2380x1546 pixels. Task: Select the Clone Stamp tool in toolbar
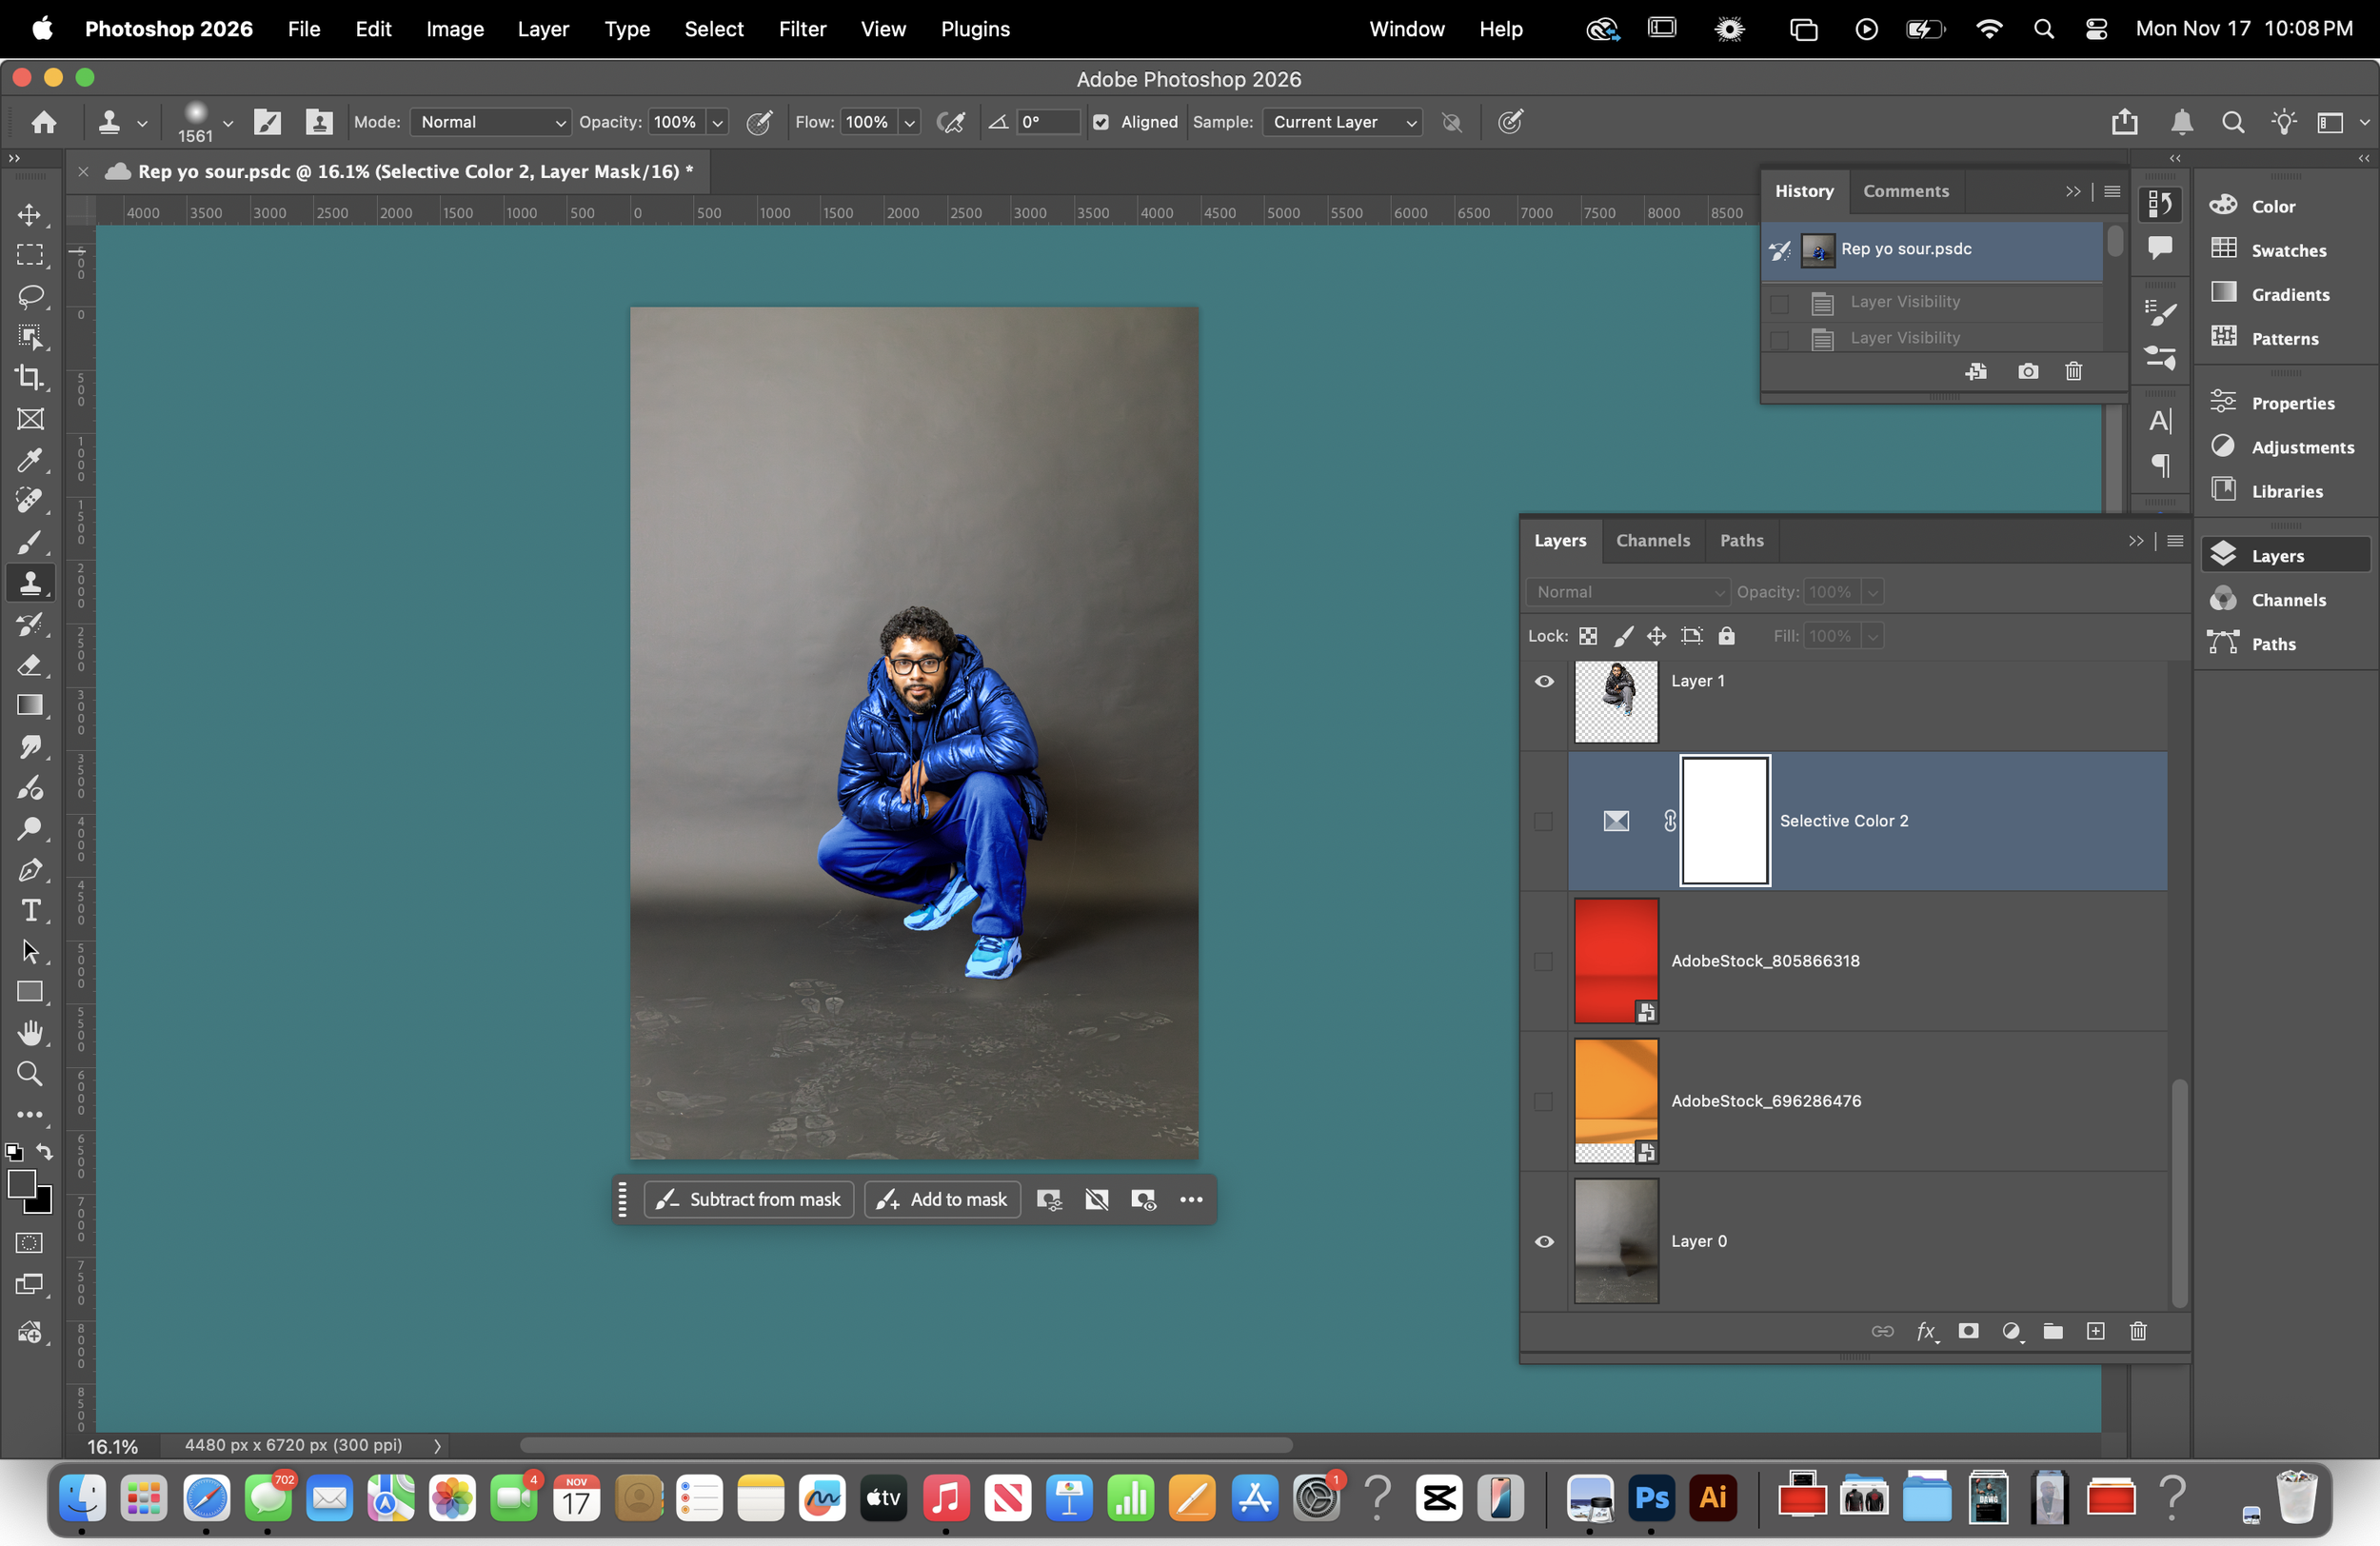coord(30,583)
